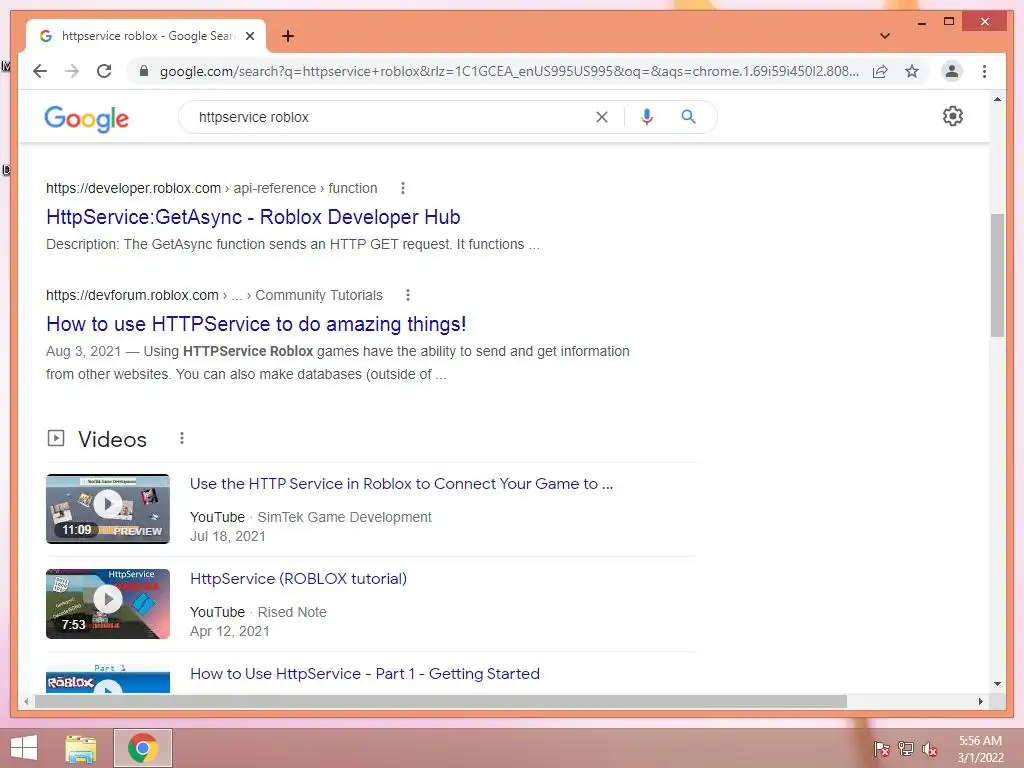Click the Google logo
This screenshot has width=1024, height=768.
(x=86, y=119)
